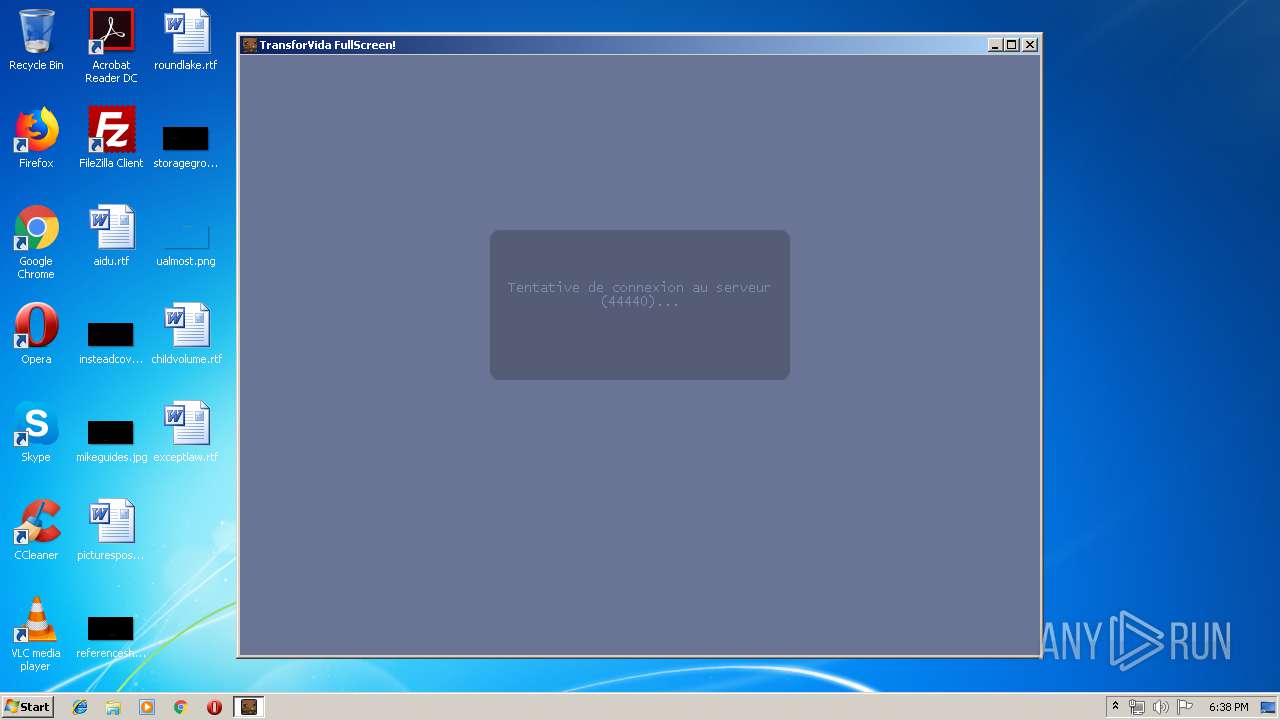Close the TransforVida FullScreen window
1280x720 pixels.
tap(1030, 45)
